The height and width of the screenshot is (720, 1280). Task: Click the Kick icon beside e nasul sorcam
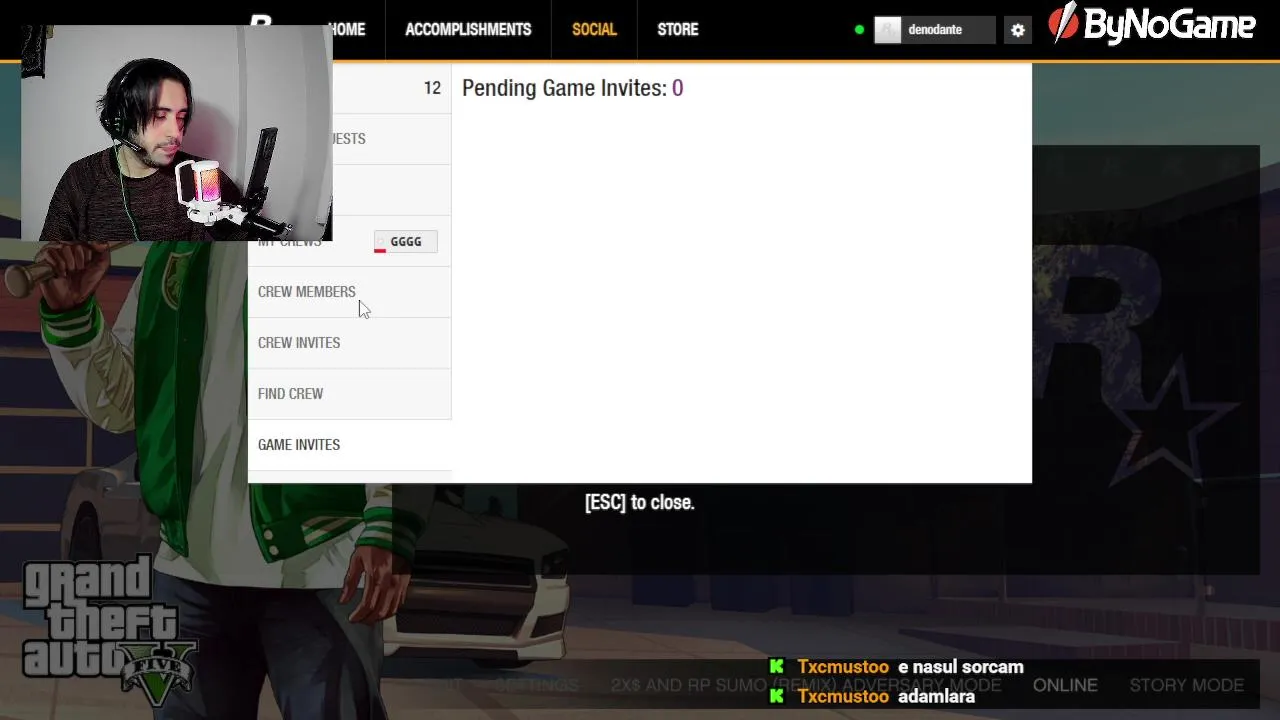pos(777,667)
